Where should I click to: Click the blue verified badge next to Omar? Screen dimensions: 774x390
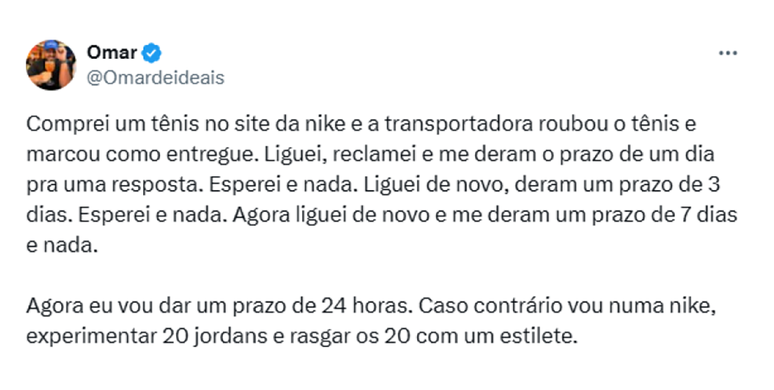tap(152, 53)
